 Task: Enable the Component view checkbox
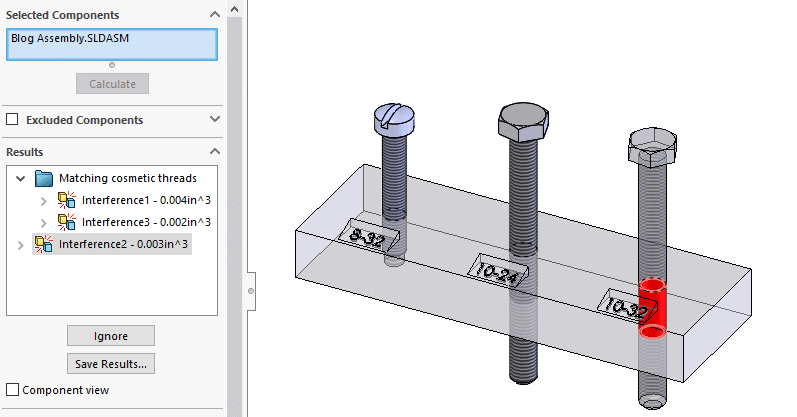(x=12, y=390)
